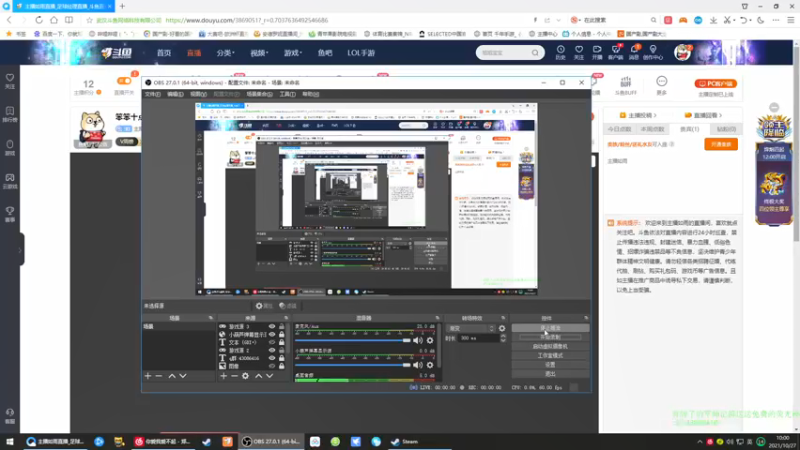The image size is (800, 450).
Task: Open start-broadcast icon in Douyu header
Action: coord(597,52)
